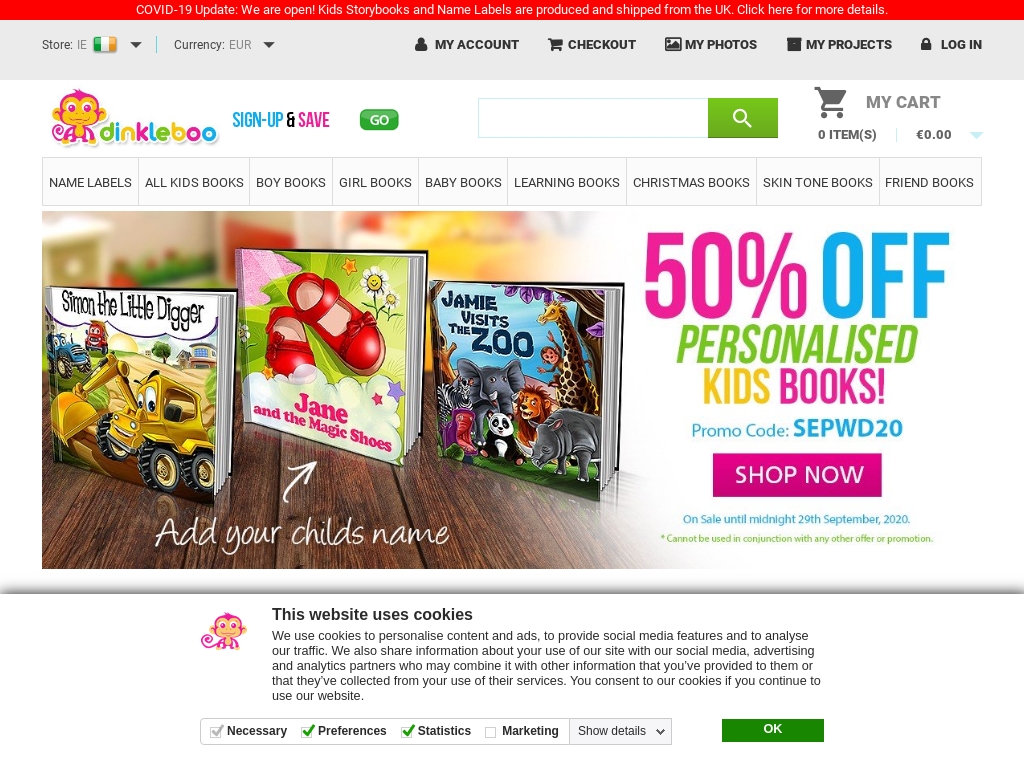The height and width of the screenshot is (768, 1024).
Task: Click the Dinkleboo monkey logo
Action: click(134, 118)
